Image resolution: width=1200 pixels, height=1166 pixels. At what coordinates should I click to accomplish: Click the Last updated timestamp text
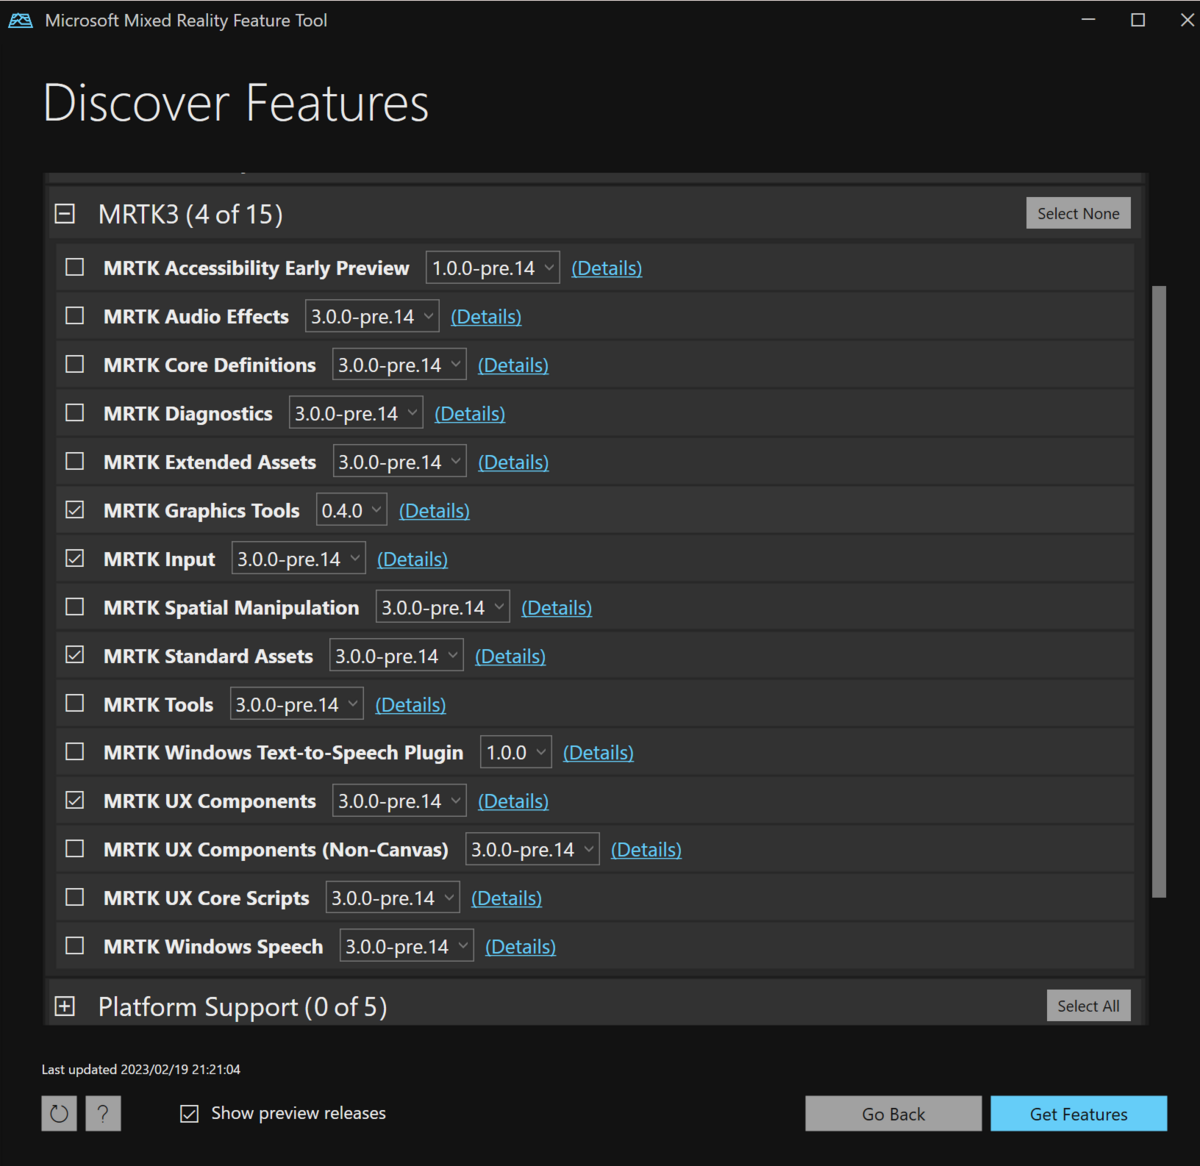(141, 1069)
